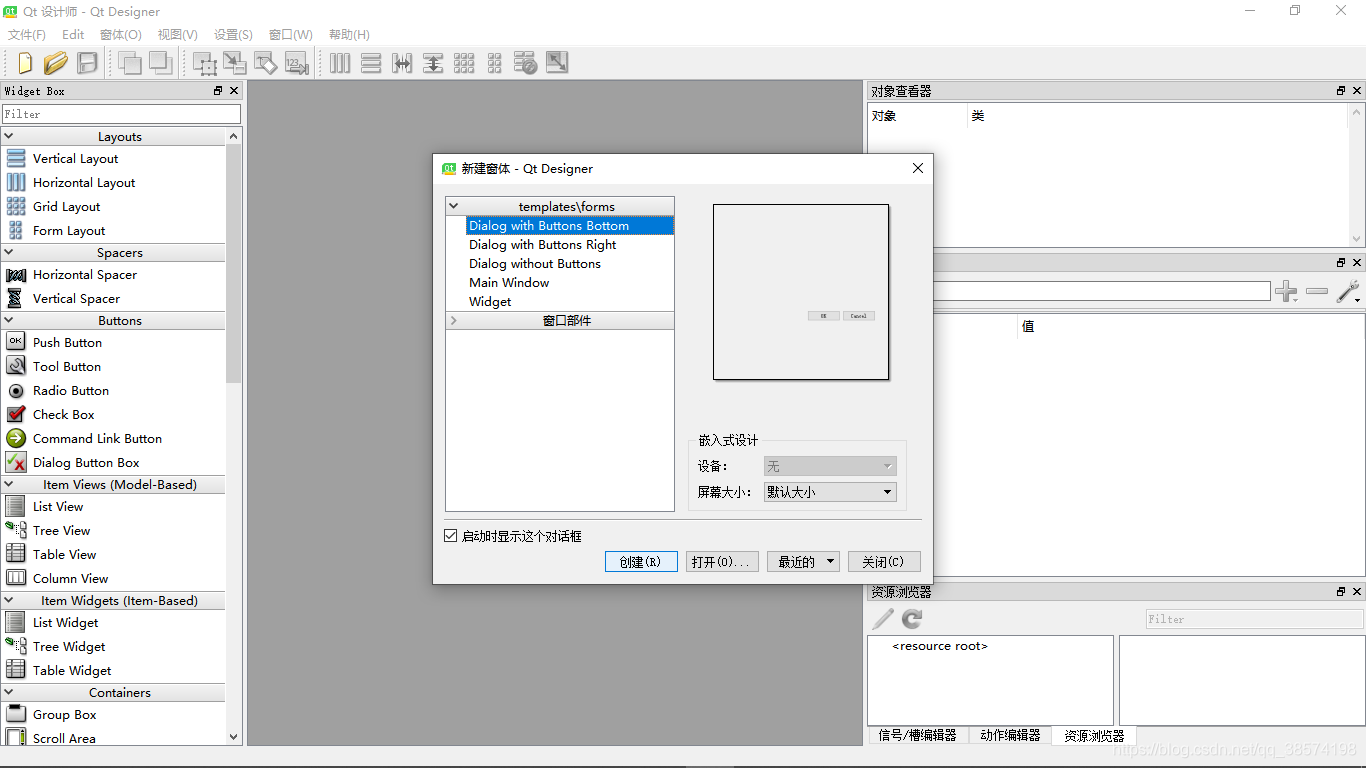
Task: Toggle the show dialog on startup checkbox
Action: [450, 536]
